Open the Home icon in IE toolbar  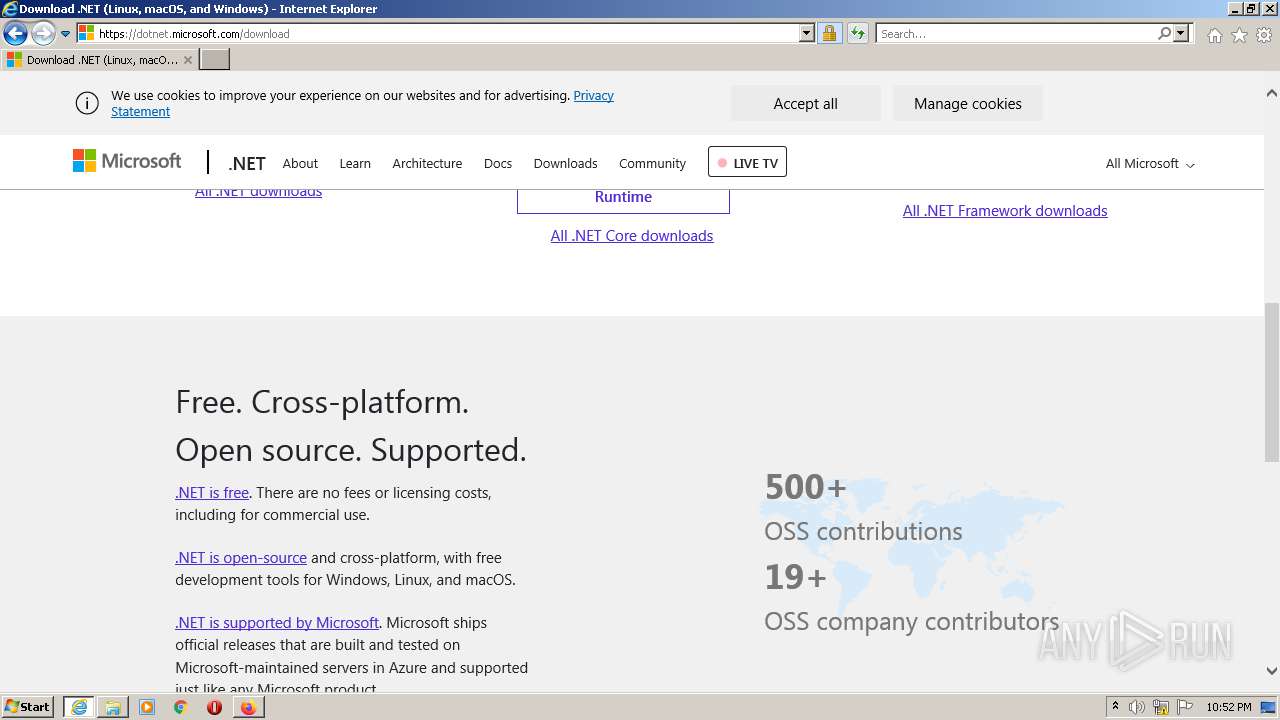click(1214, 35)
